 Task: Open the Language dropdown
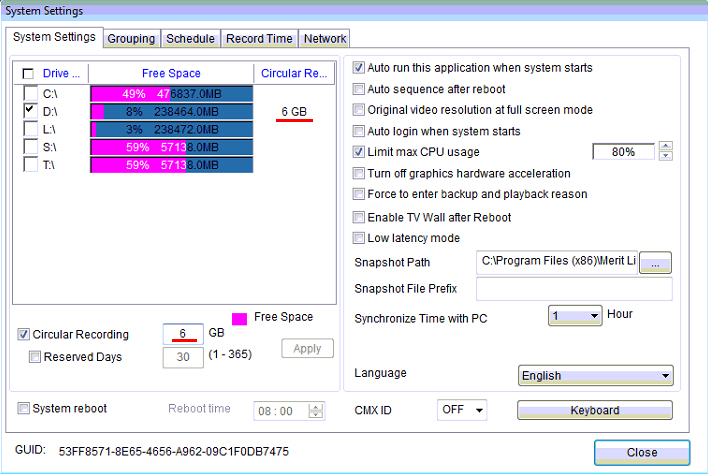tap(595, 376)
